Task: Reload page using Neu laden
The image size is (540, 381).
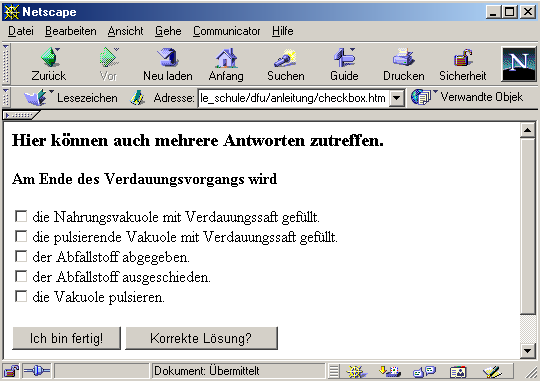Action: pyautogui.click(x=168, y=65)
